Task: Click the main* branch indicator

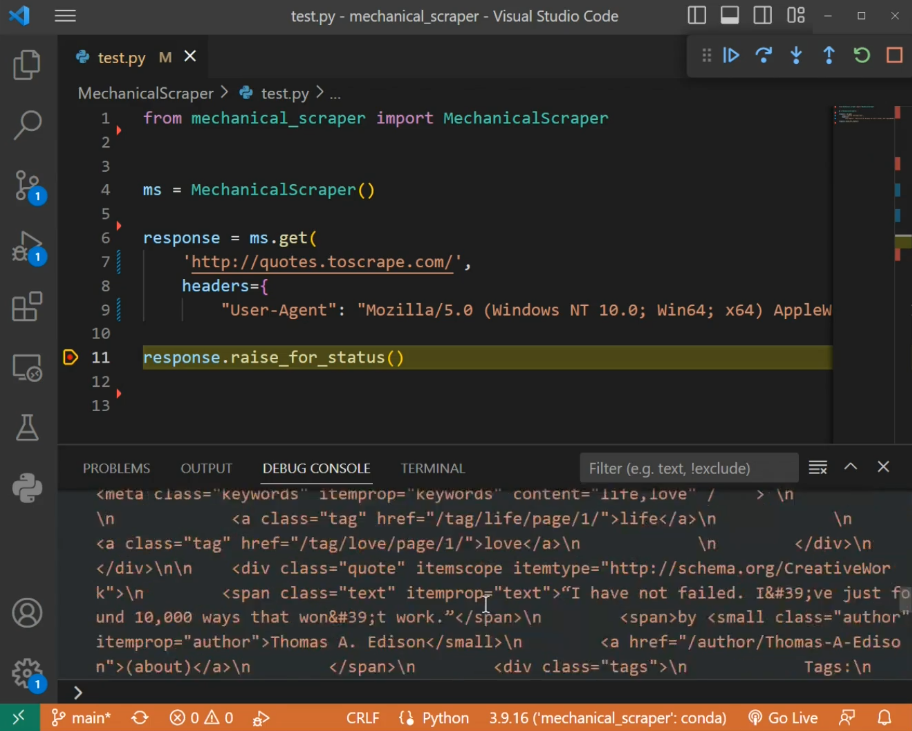Action: click(x=81, y=718)
